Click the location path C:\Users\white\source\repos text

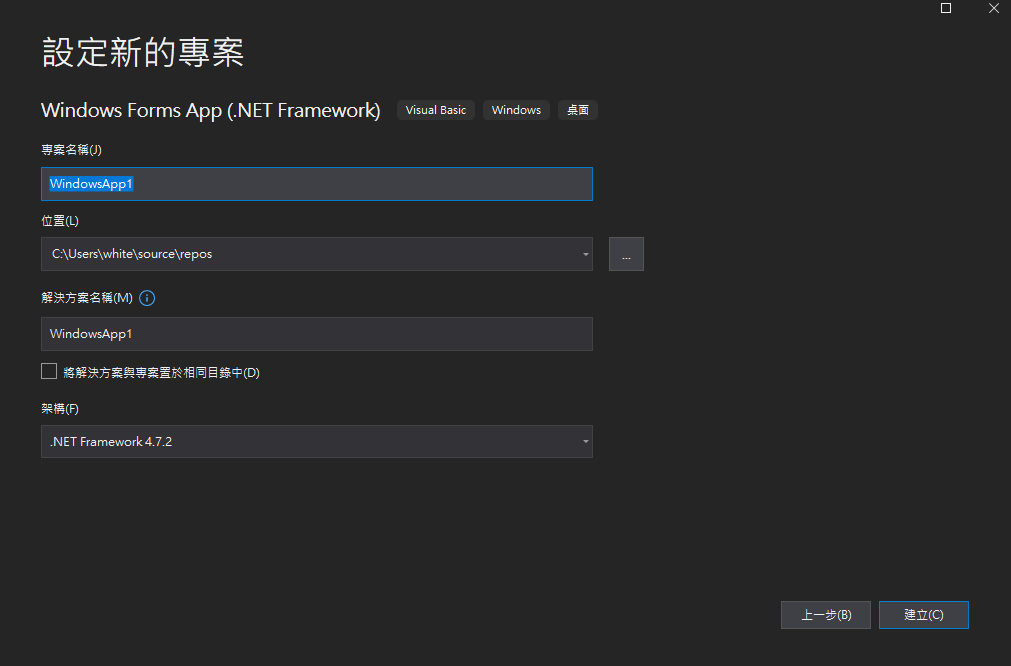click(x=132, y=254)
